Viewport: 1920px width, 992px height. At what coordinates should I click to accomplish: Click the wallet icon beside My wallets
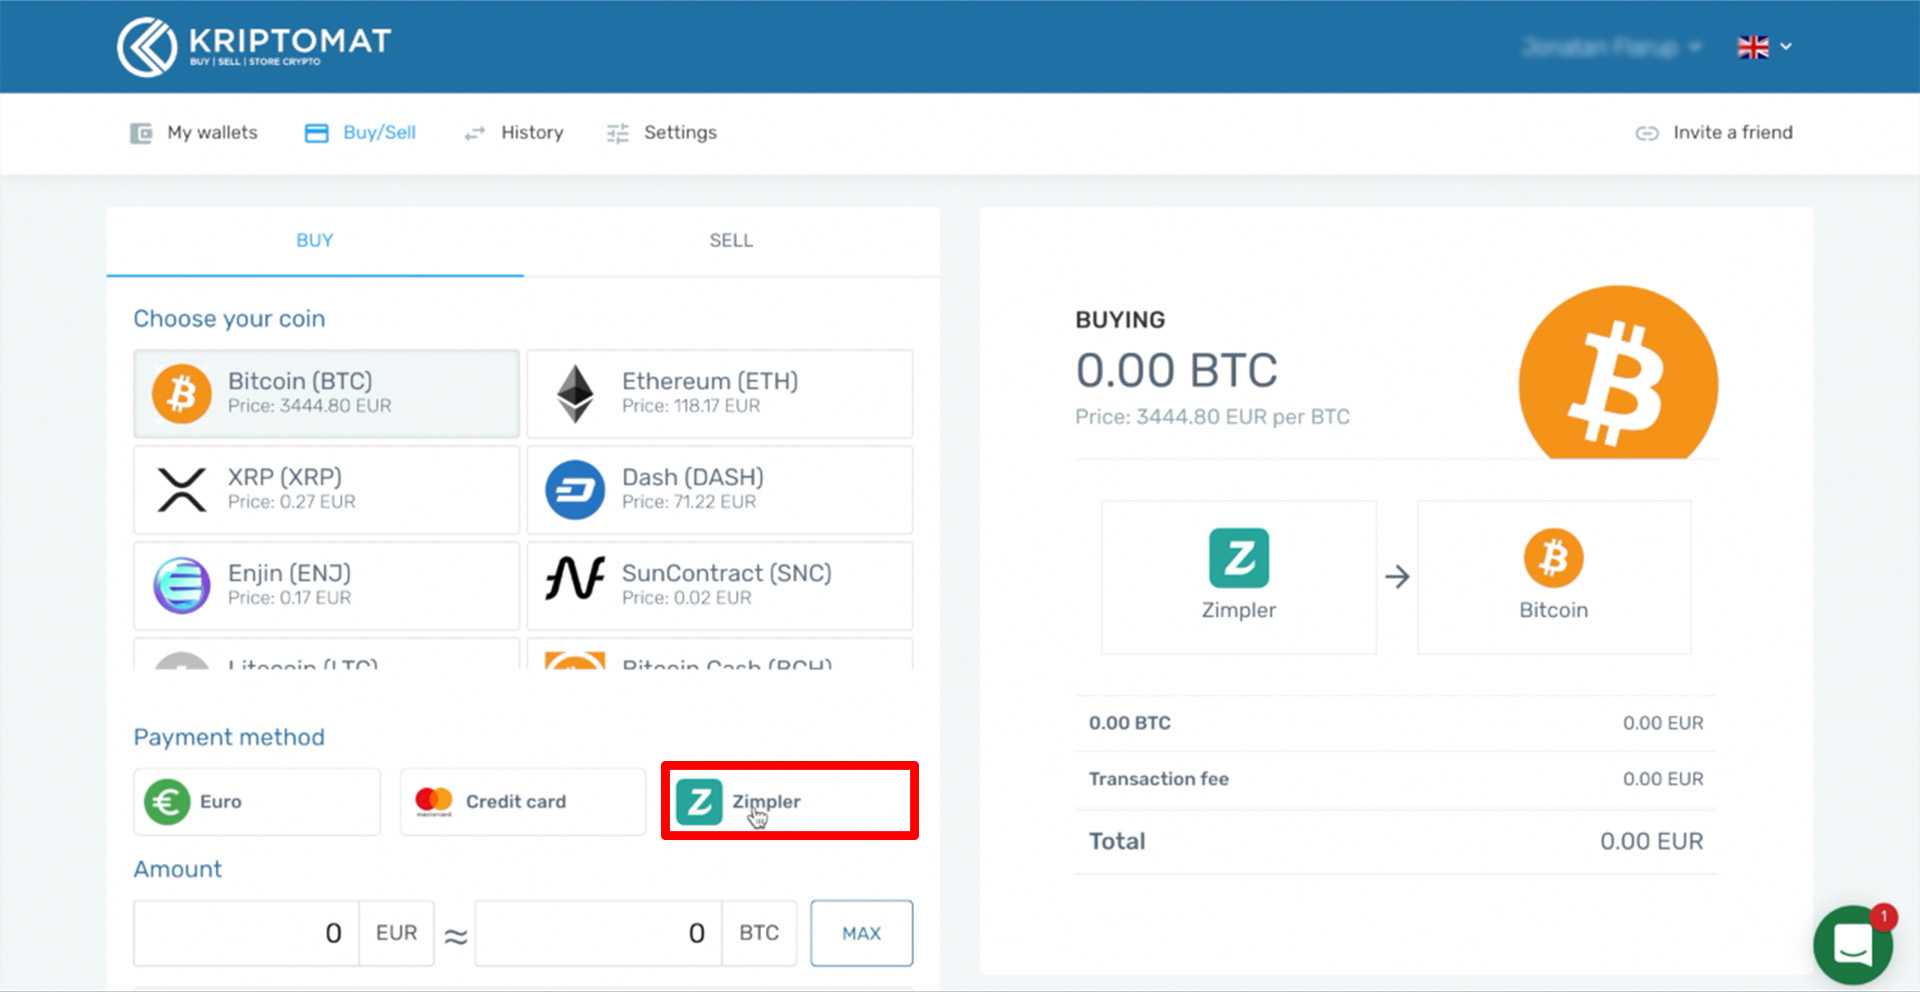pyautogui.click(x=141, y=133)
